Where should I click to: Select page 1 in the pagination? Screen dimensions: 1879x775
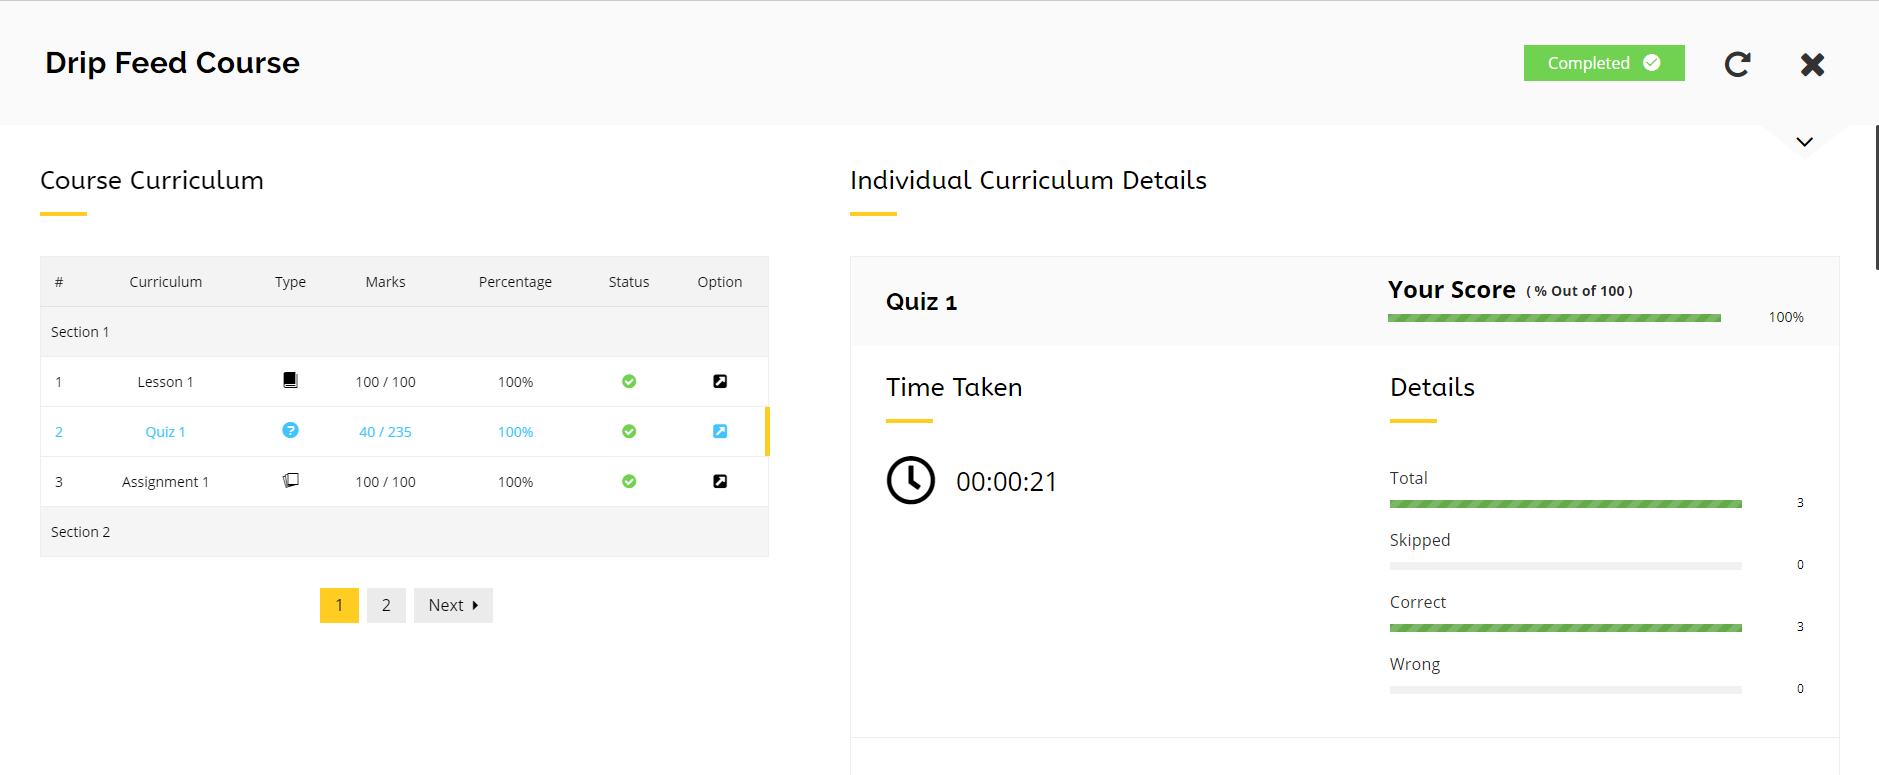pos(339,605)
